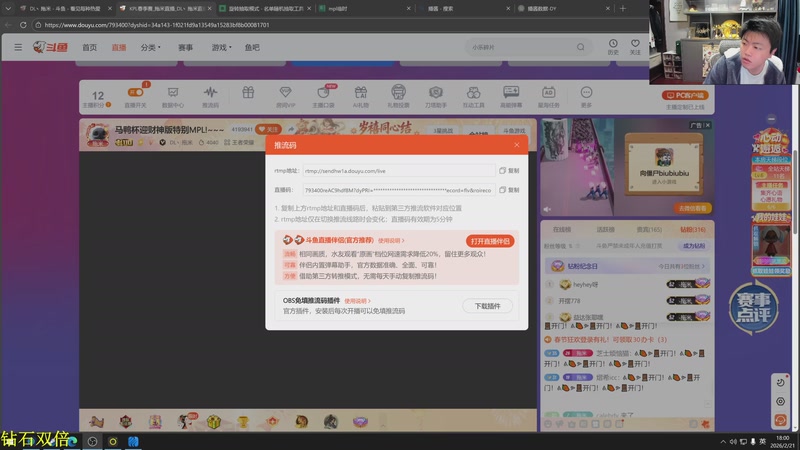Switch to 贵宾(165) tab
This screenshot has width=800, height=450.
click(x=649, y=230)
